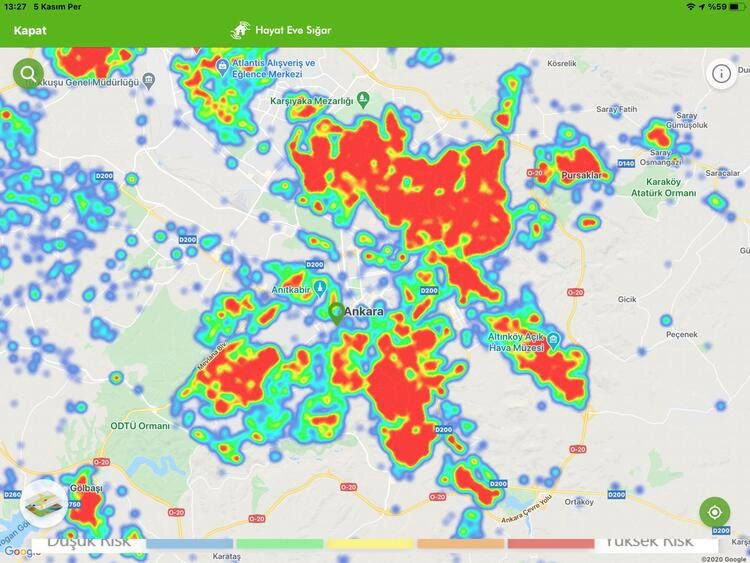Click the Google logo on the map
Image resolution: width=750 pixels, height=563 pixels.
pos(15,552)
